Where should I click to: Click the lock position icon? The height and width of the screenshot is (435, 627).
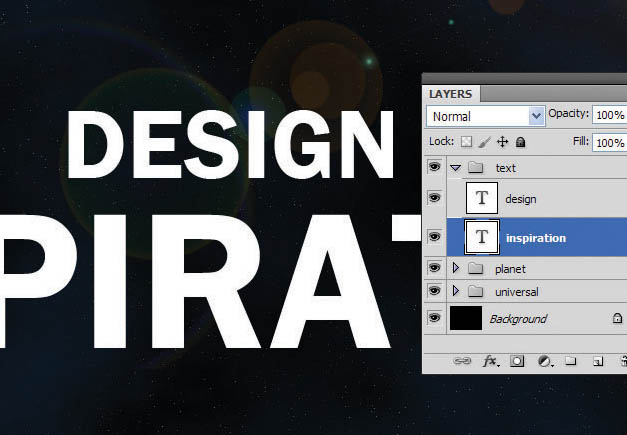pyautogui.click(x=502, y=142)
